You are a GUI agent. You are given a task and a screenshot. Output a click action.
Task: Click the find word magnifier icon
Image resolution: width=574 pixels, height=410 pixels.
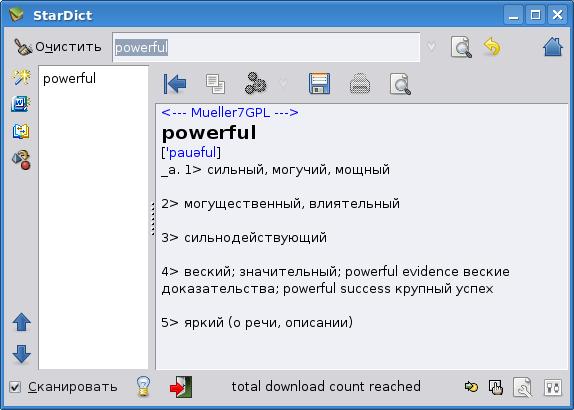(x=461, y=47)
